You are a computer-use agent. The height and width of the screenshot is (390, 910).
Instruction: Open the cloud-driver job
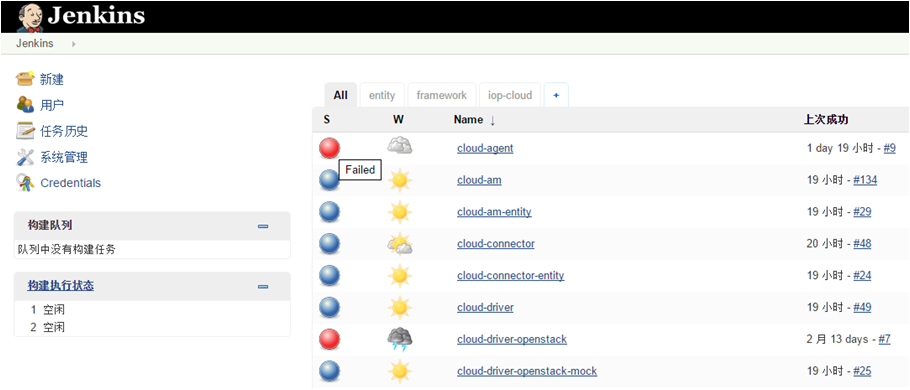coord(485,308)
